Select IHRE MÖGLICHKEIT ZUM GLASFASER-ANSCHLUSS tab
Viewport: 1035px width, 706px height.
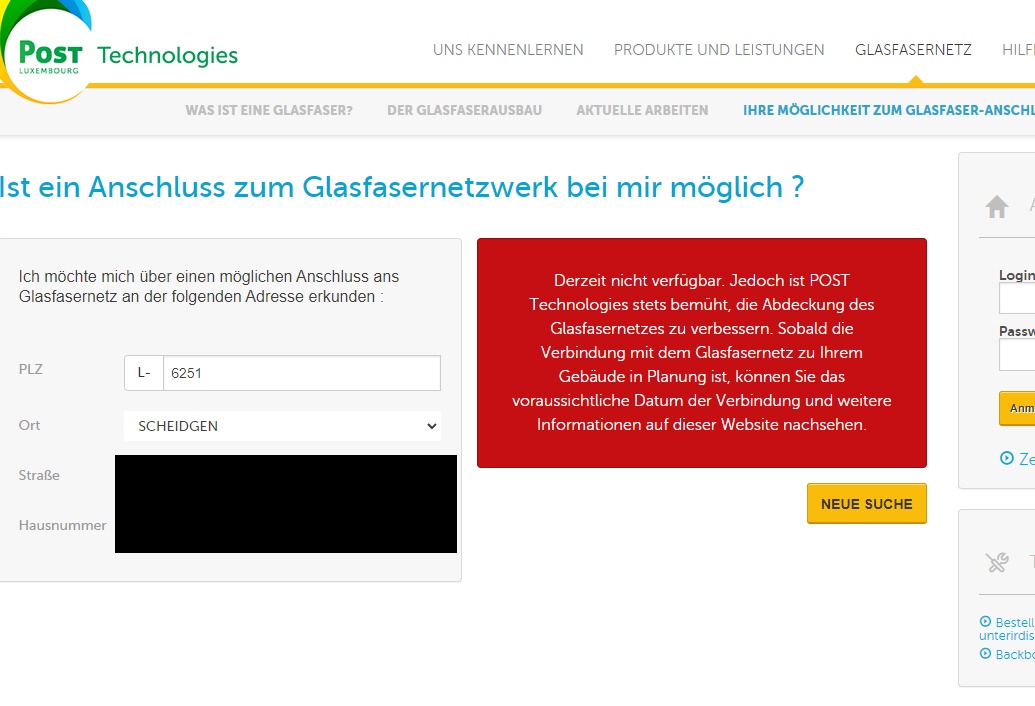(x=888, y=111)
